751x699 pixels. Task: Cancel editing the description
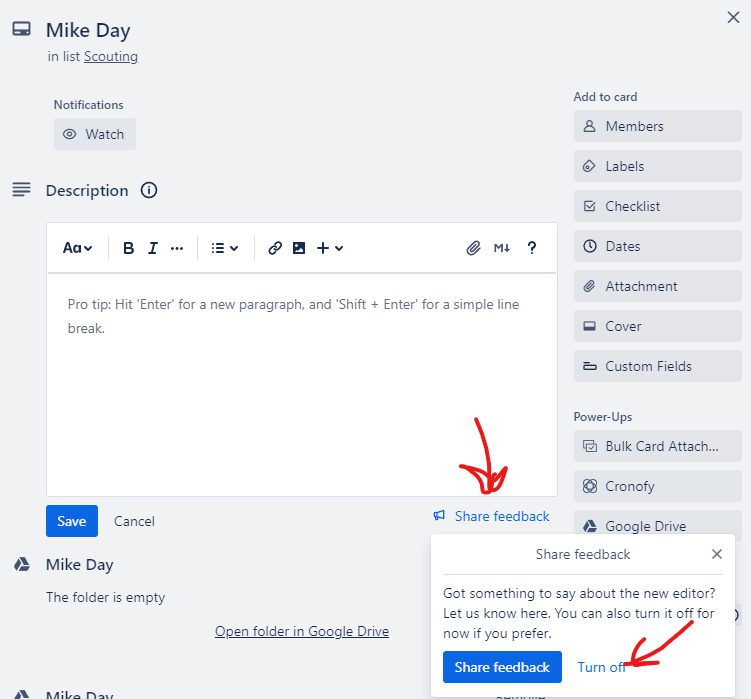click(134, 521)
